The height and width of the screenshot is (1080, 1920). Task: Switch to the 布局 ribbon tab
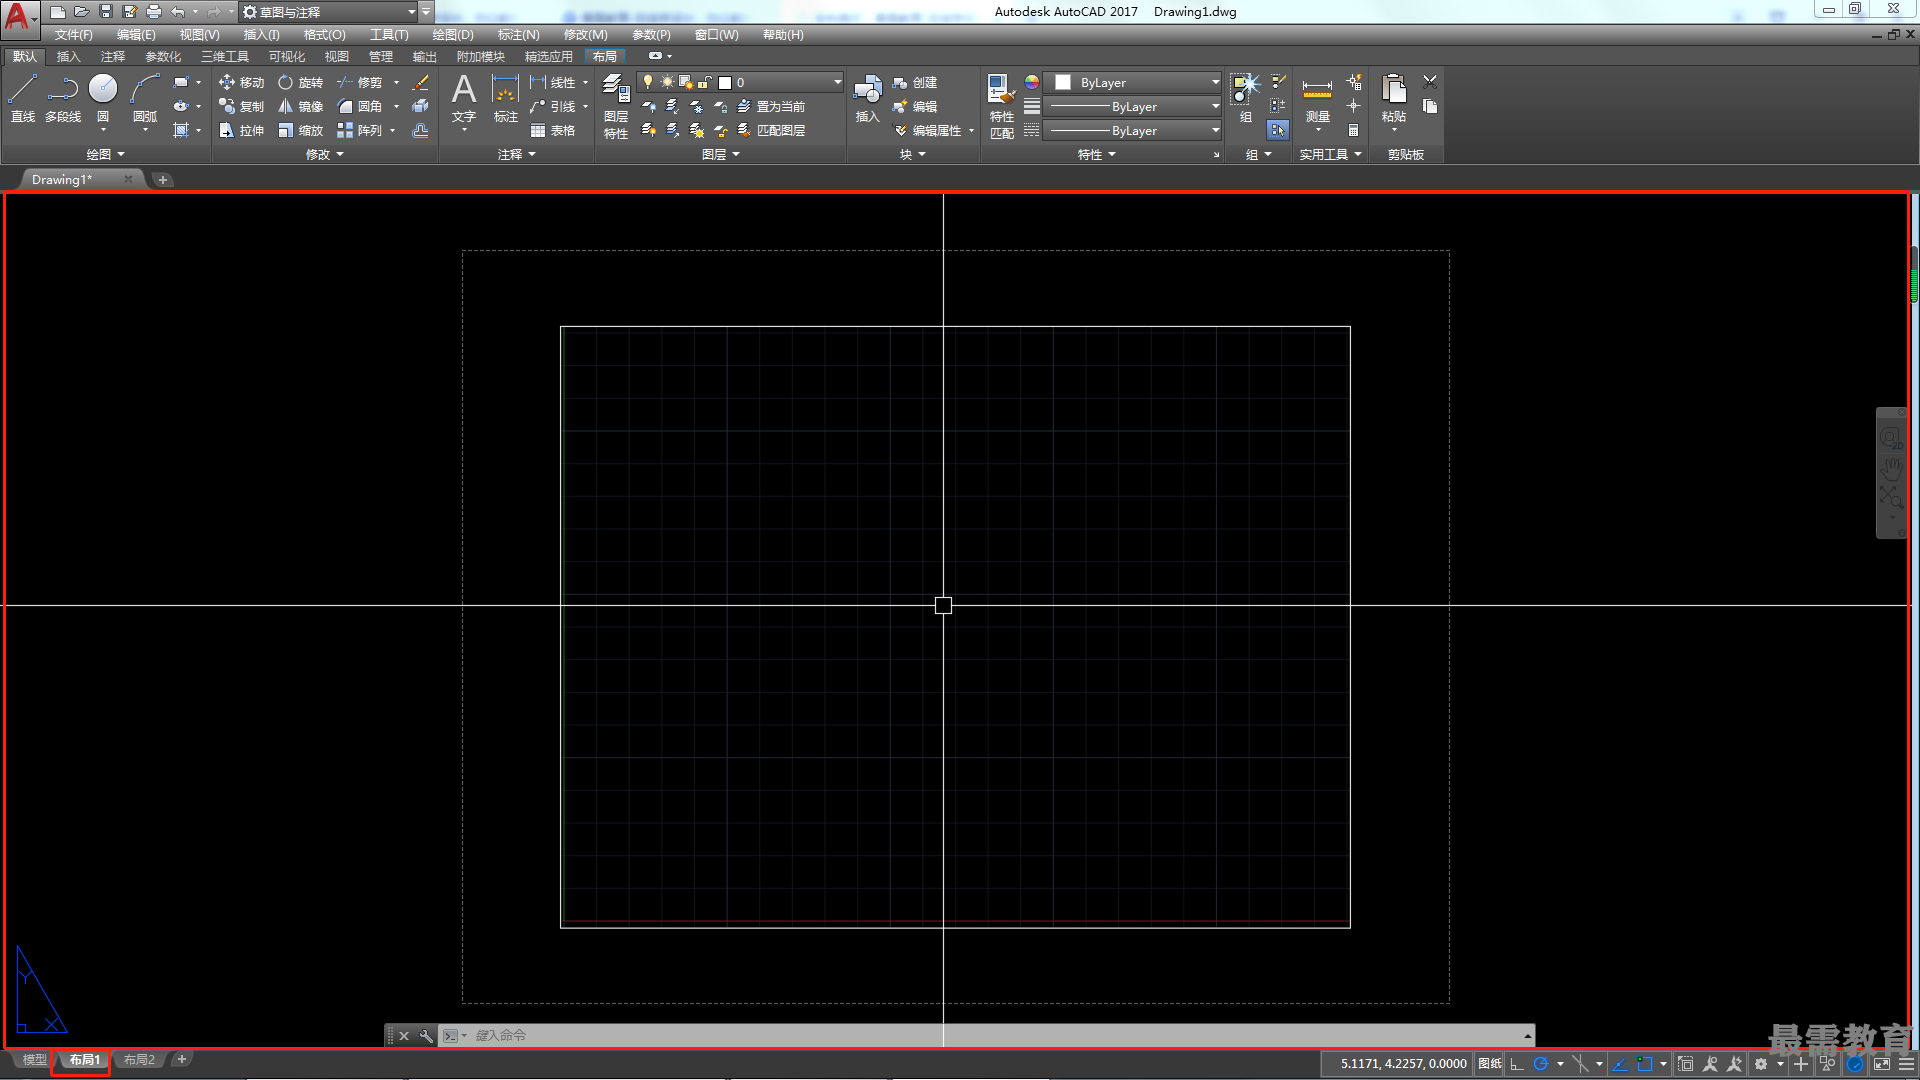coord(604,56)
